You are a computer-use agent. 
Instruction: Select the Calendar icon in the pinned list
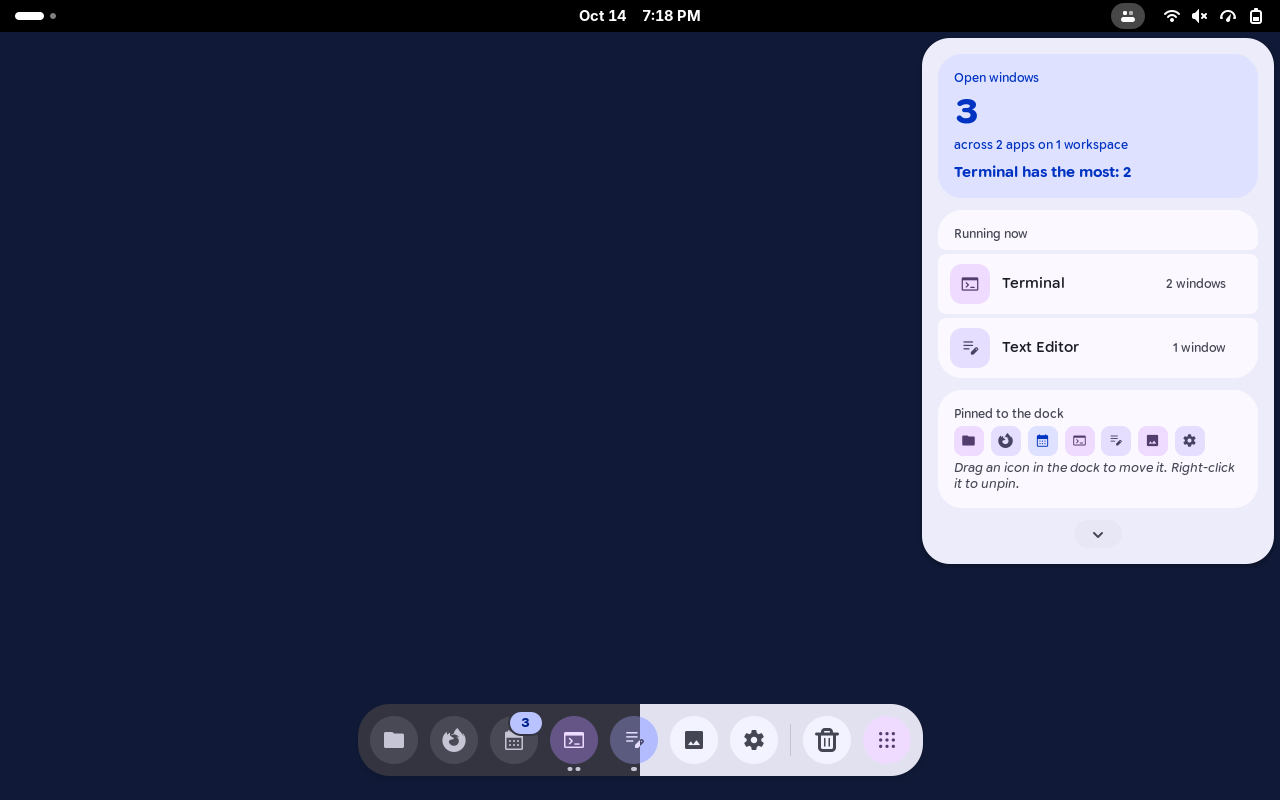click(x=1043, y=441)
